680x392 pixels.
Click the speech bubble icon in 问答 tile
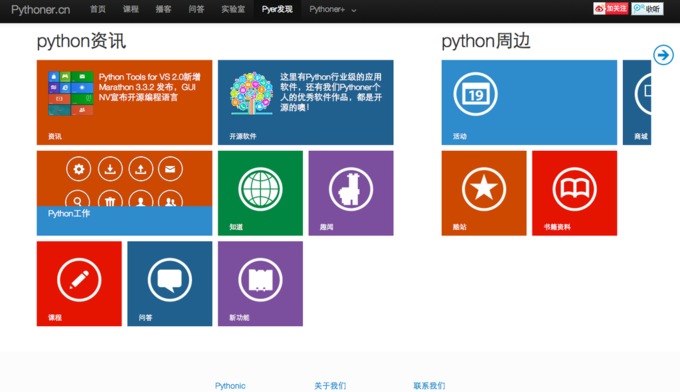click(170, 280)
